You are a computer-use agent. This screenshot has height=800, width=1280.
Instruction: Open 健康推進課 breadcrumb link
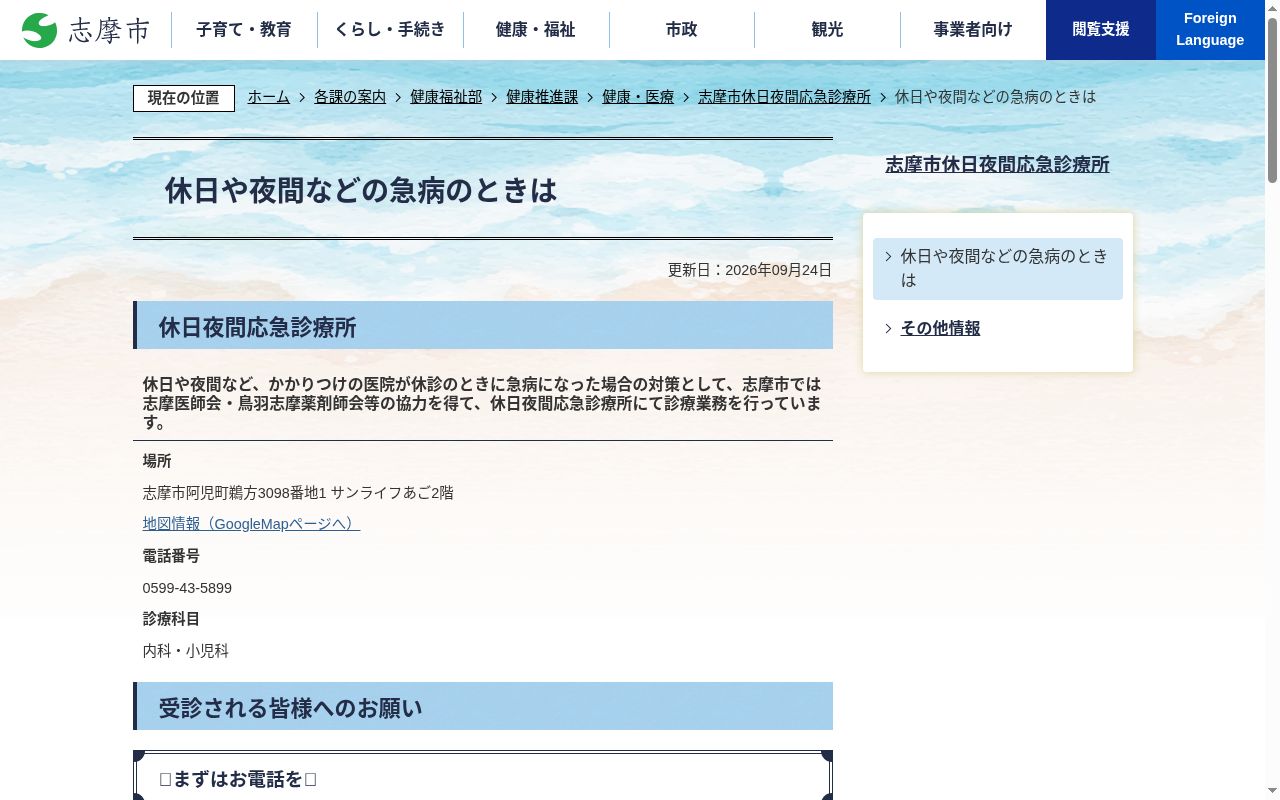[542, 97]
